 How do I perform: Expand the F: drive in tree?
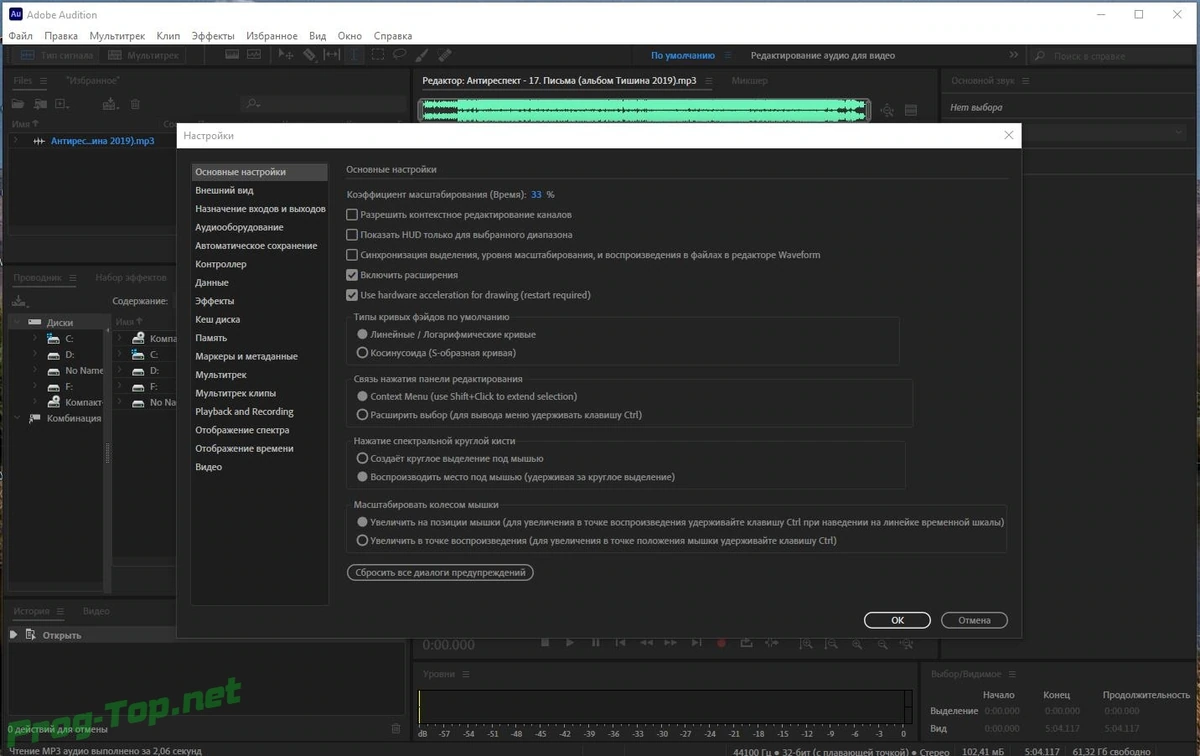click(x=35, y=387)
